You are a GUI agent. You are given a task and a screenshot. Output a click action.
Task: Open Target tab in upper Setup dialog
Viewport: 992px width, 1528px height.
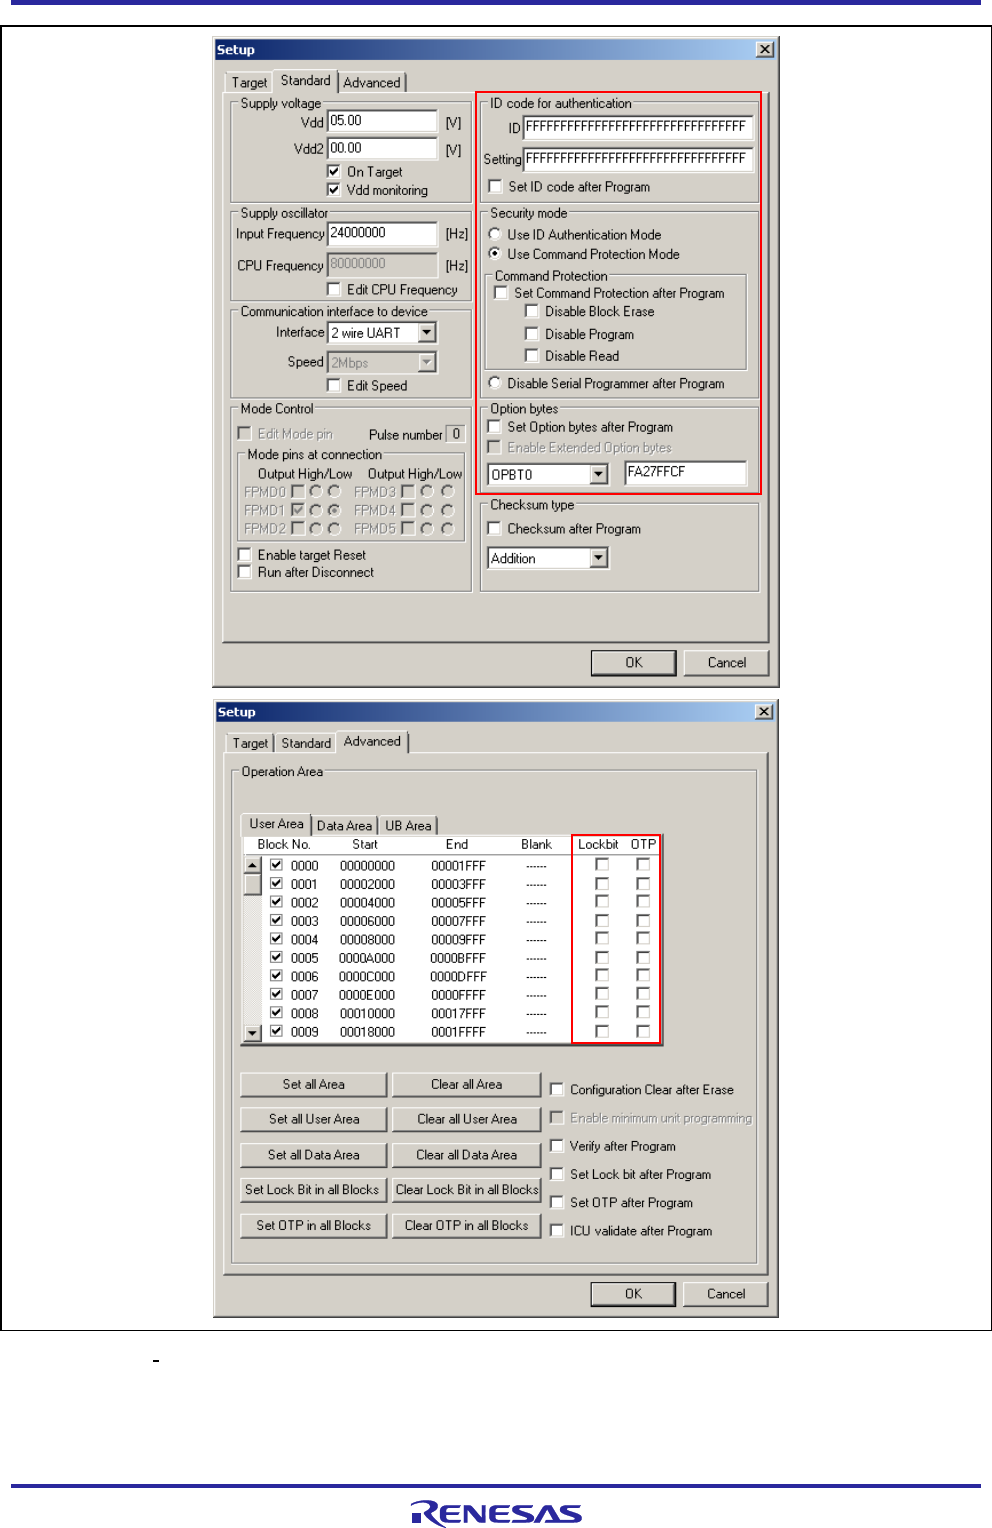pyautogui.click(x=249, y=82)
